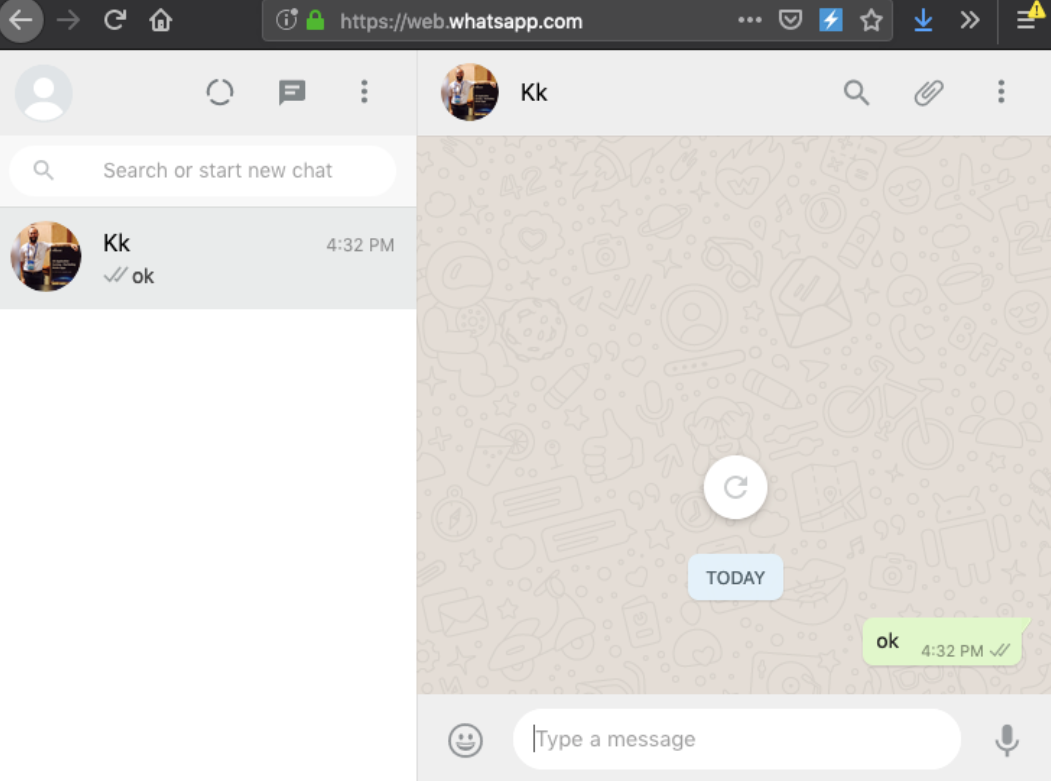Go to browser home page
Image resolution: width=1051 pixels, height=781 pixels.
161,20
